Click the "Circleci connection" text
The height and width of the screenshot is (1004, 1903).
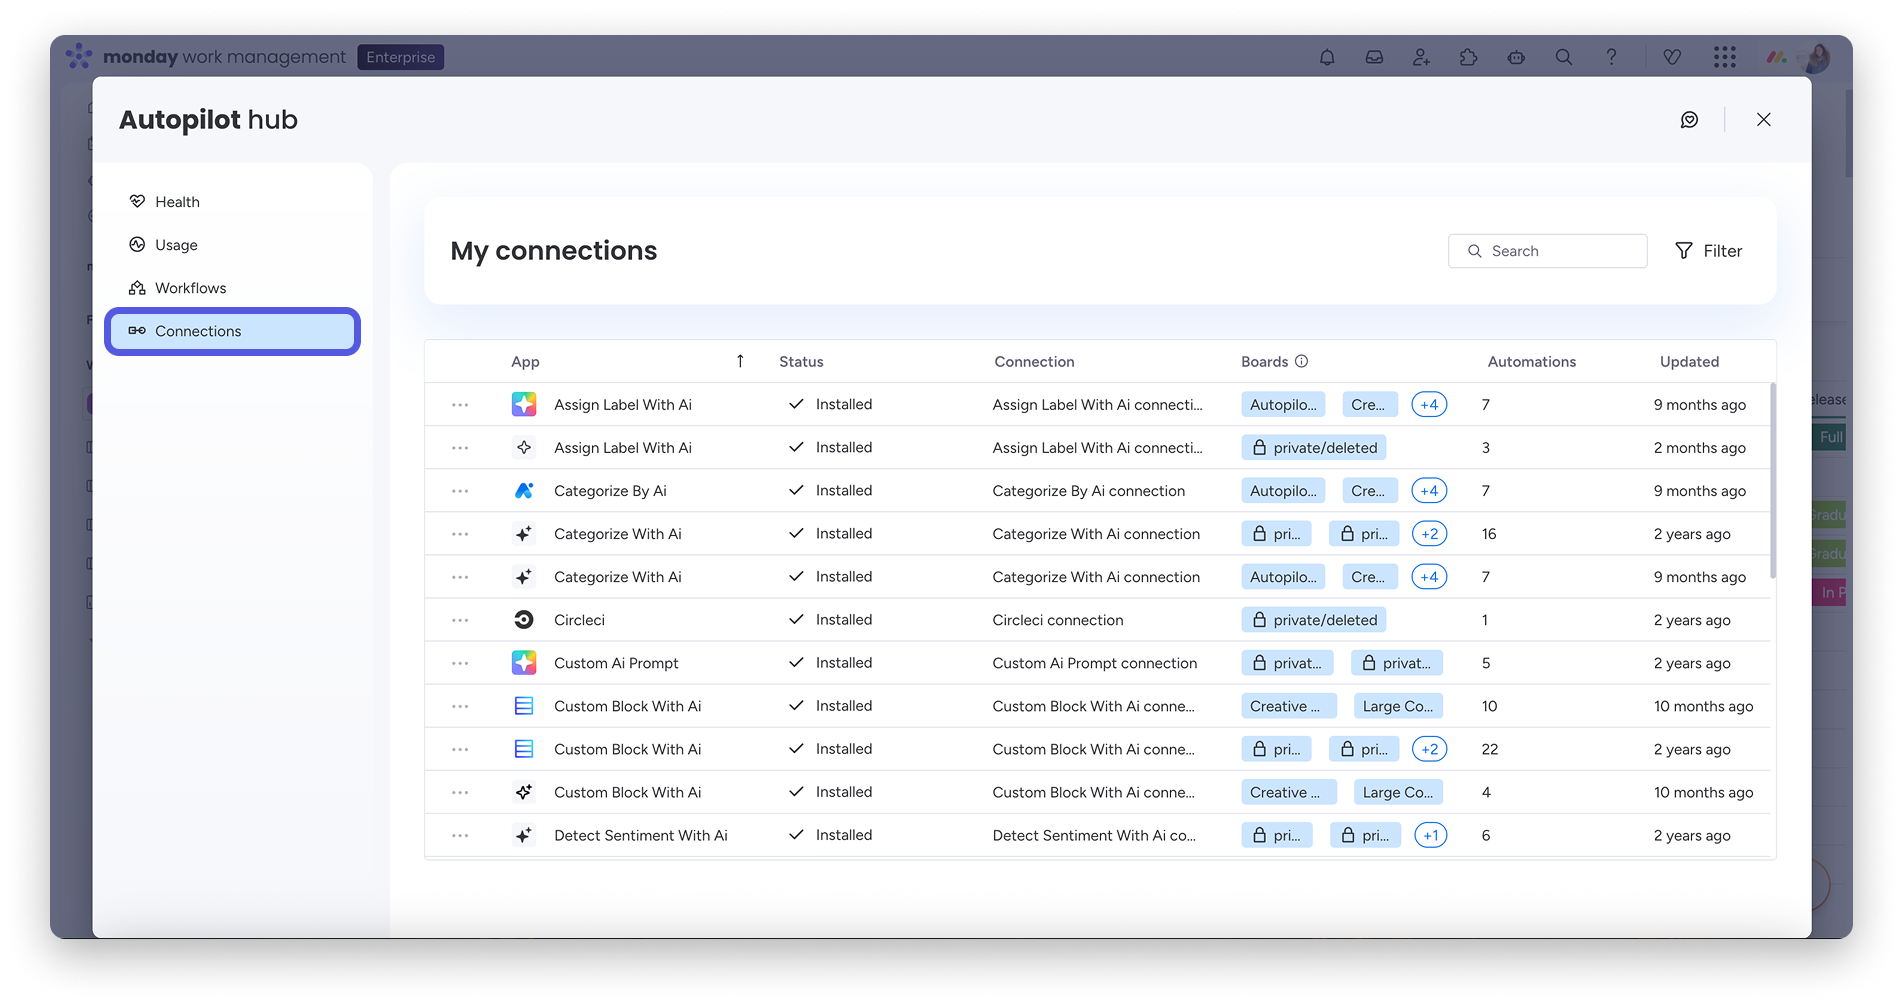tap(1058, 620)
